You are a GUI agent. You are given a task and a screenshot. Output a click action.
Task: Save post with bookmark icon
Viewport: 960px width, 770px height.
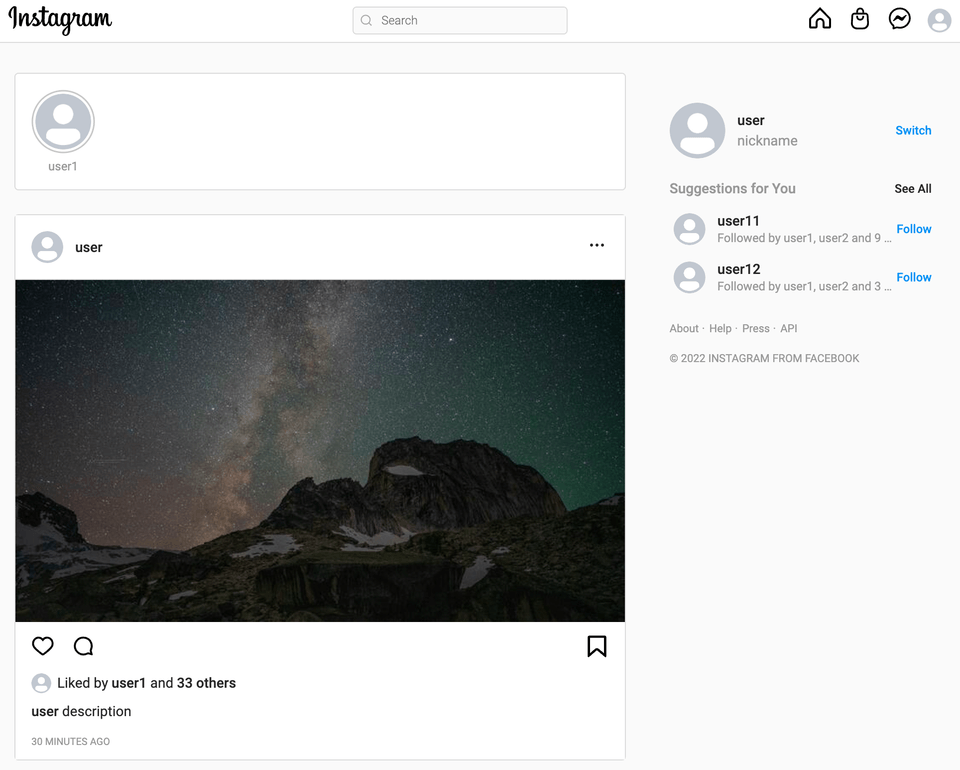point(597,646)
